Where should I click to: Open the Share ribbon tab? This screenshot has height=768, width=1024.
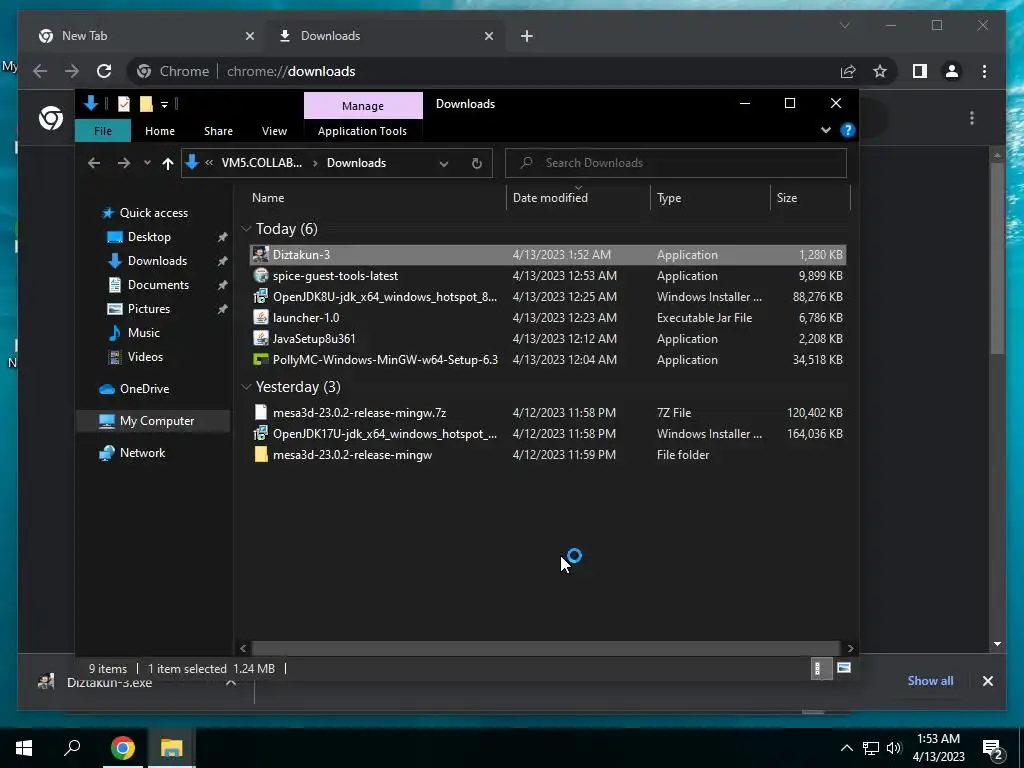click(218, 131)
